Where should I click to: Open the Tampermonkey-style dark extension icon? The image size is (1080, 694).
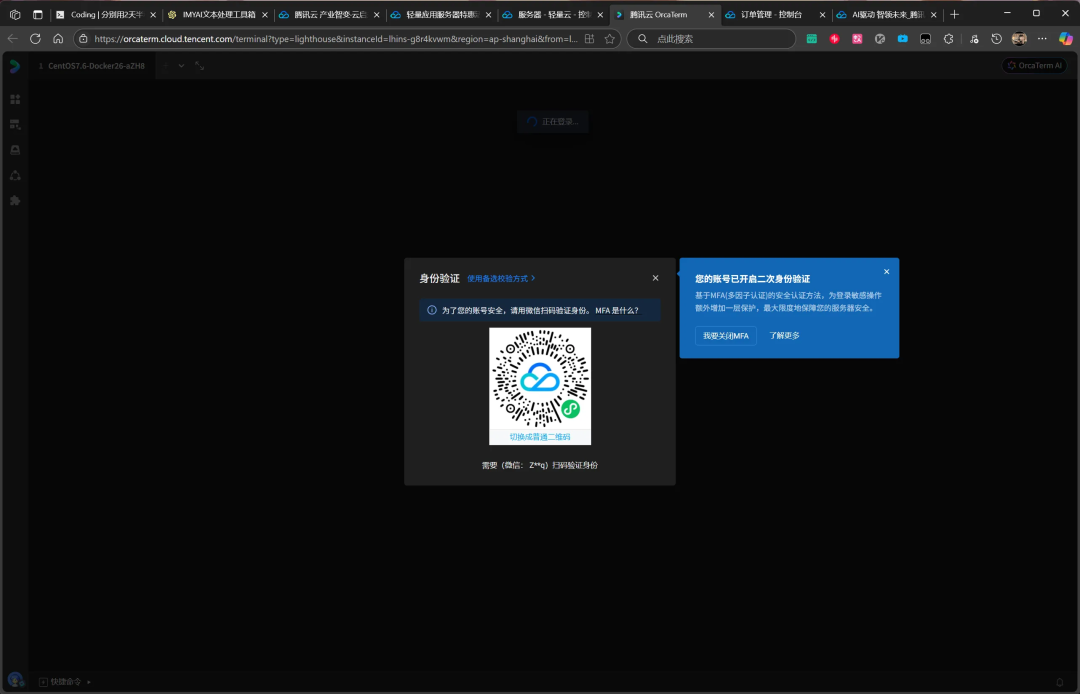[925, 39]
